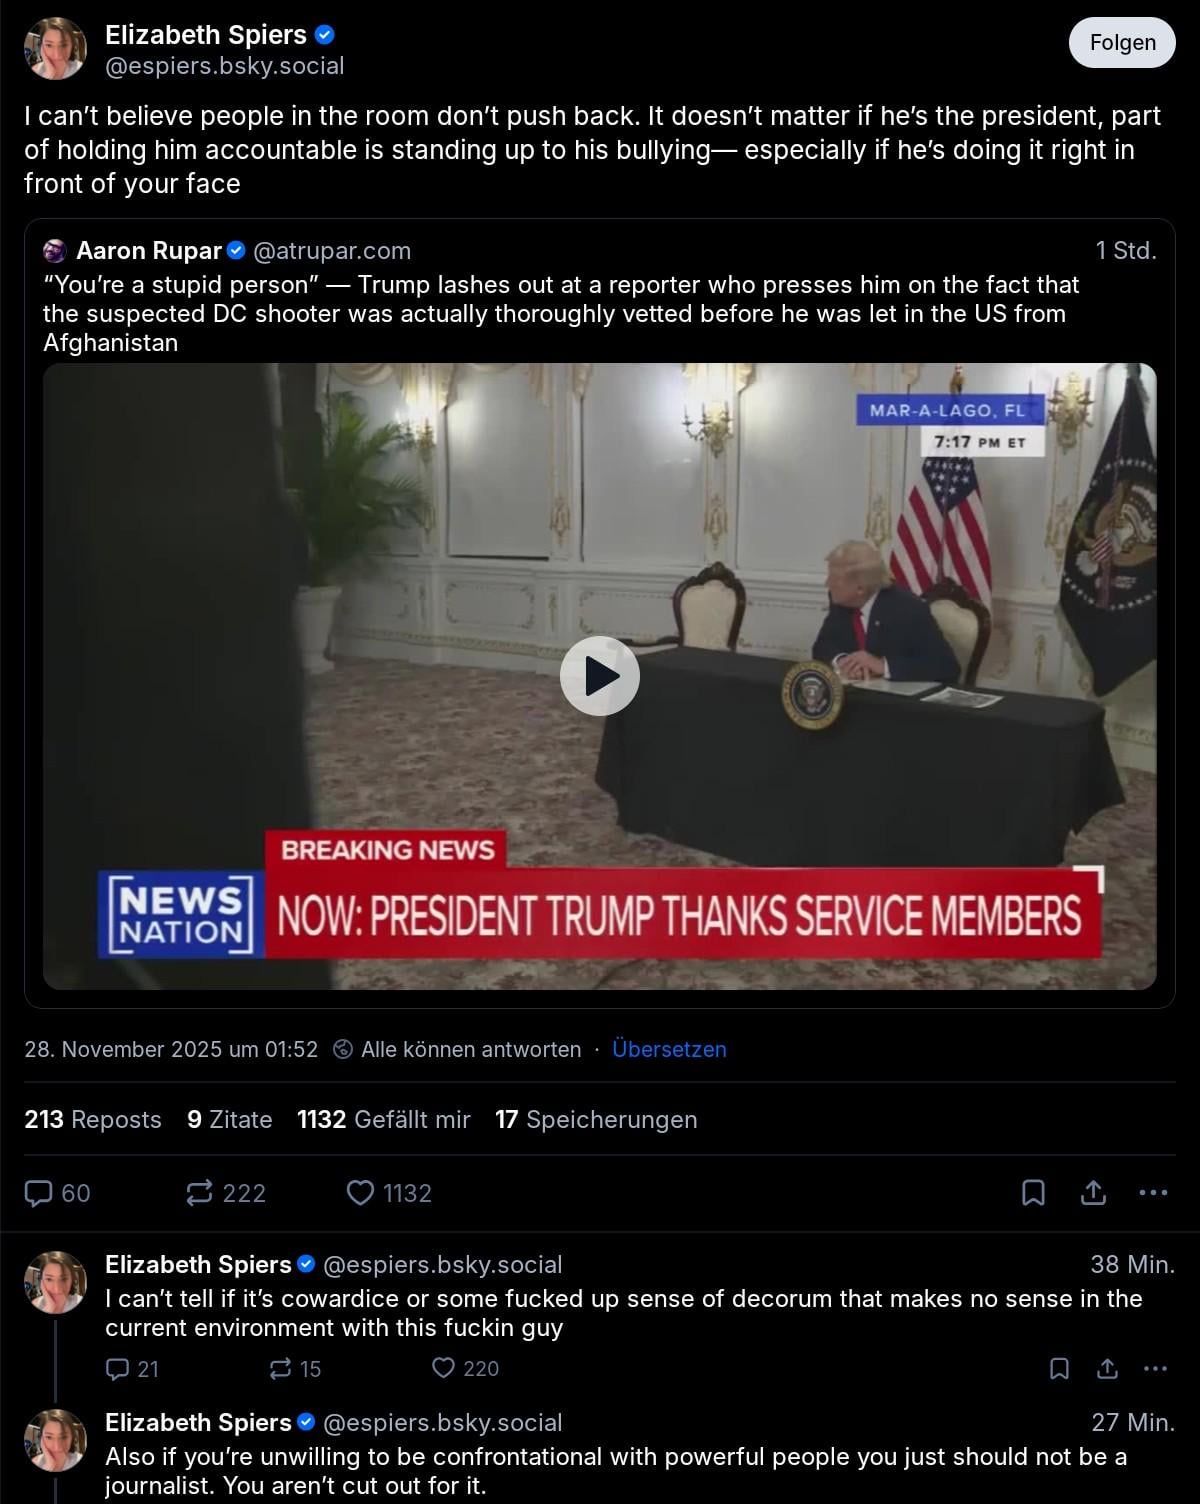Repost the reply showing 15 reposts

(296, 1369)
